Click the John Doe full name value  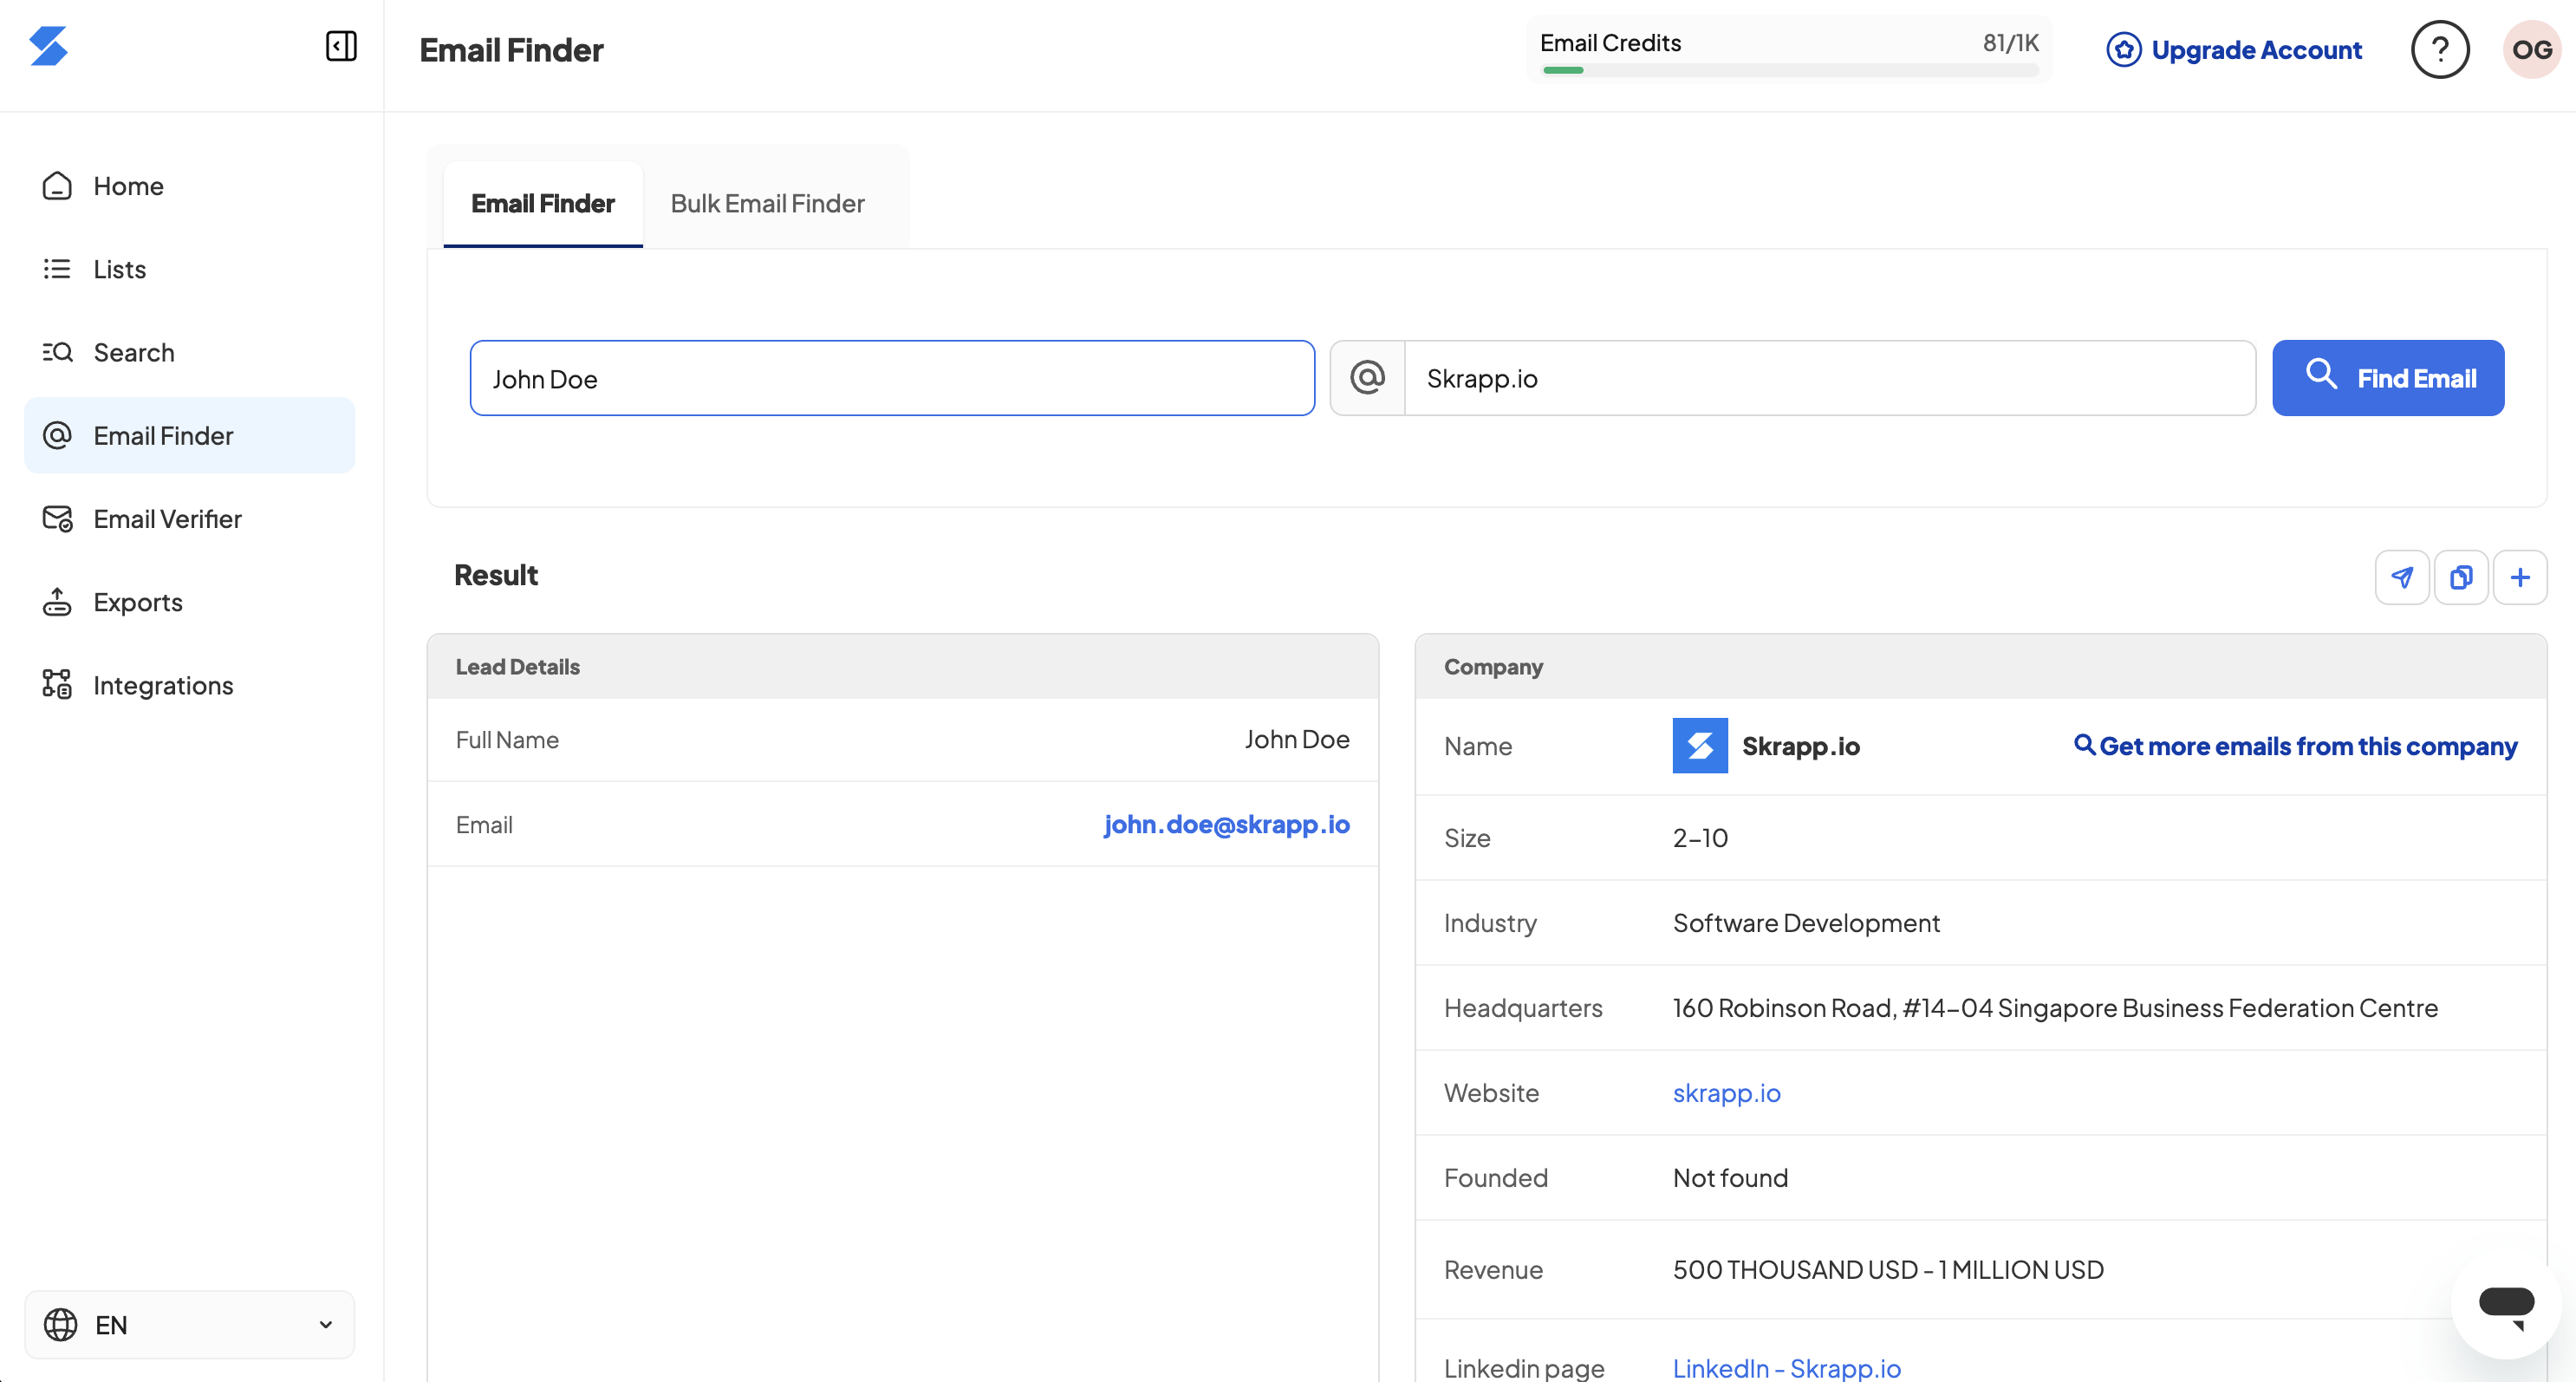click(1297, 739)
